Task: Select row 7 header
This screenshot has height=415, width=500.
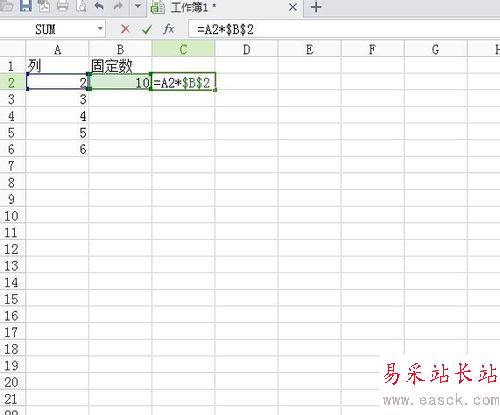Action: pos(12,165)
